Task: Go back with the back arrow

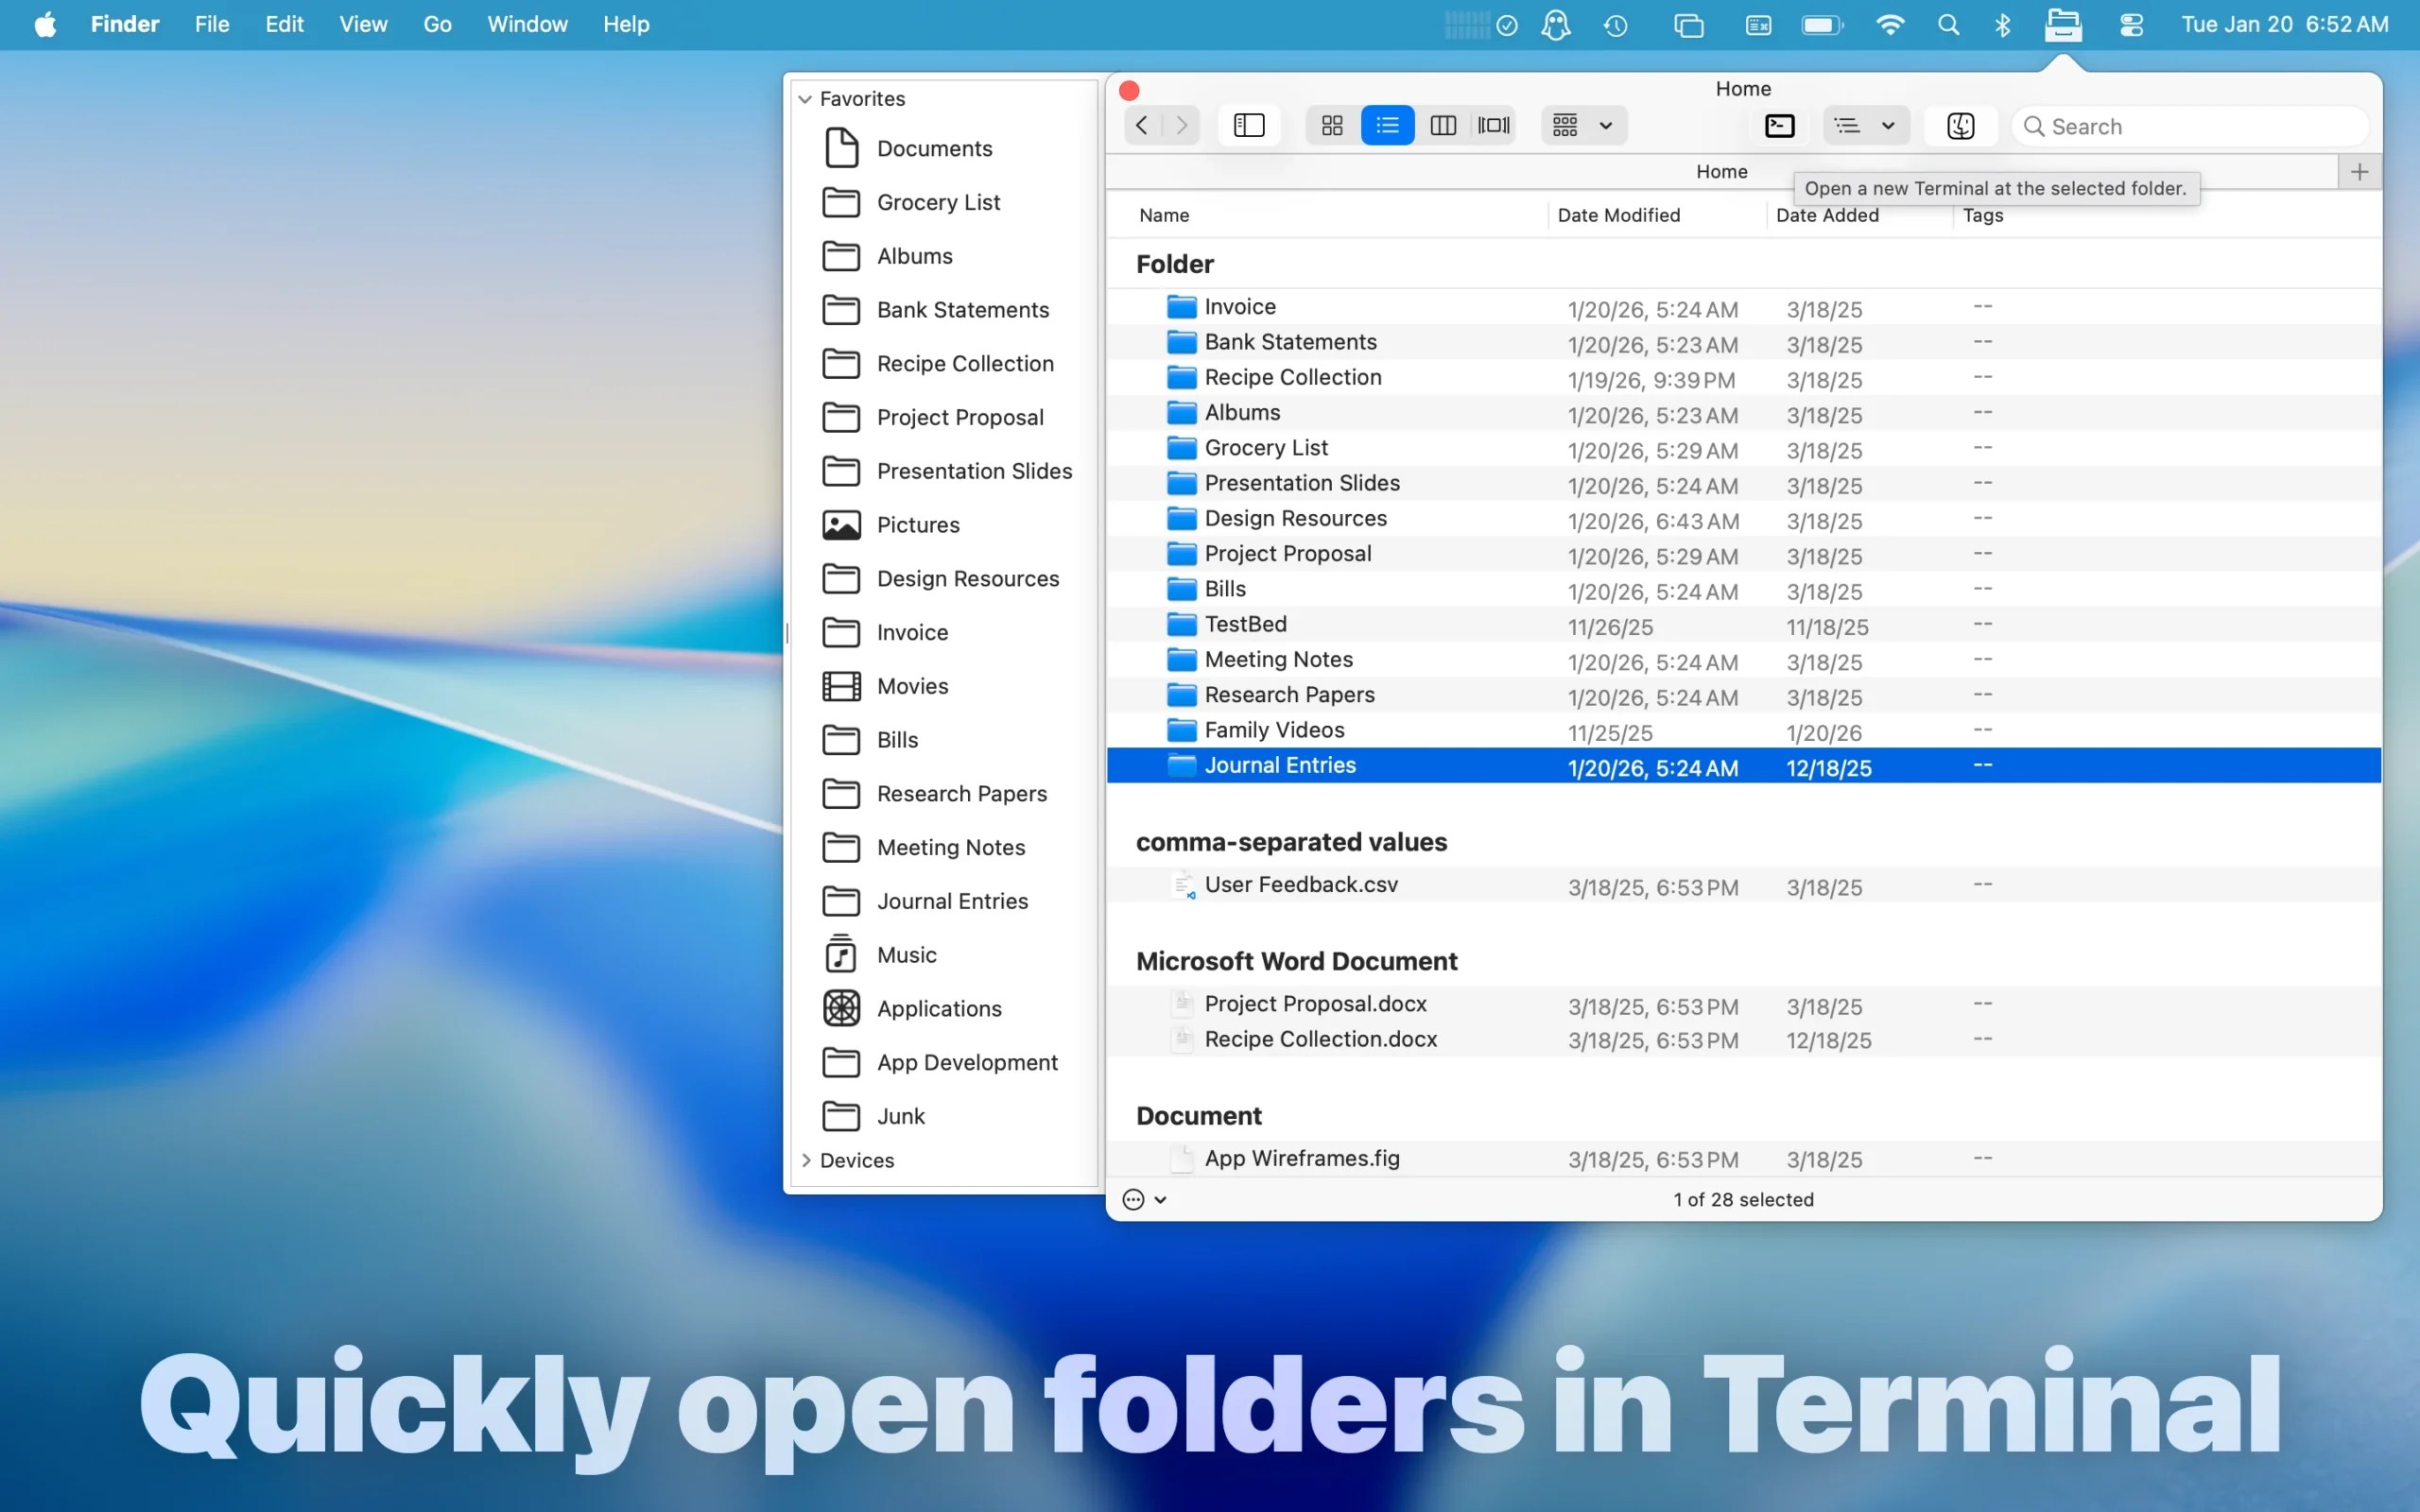Action: pyautogui.click(x=1142, y=126)
